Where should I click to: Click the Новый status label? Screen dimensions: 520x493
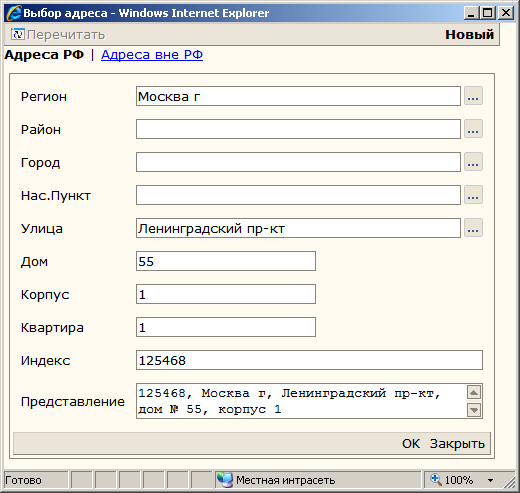tap(469, 35)
